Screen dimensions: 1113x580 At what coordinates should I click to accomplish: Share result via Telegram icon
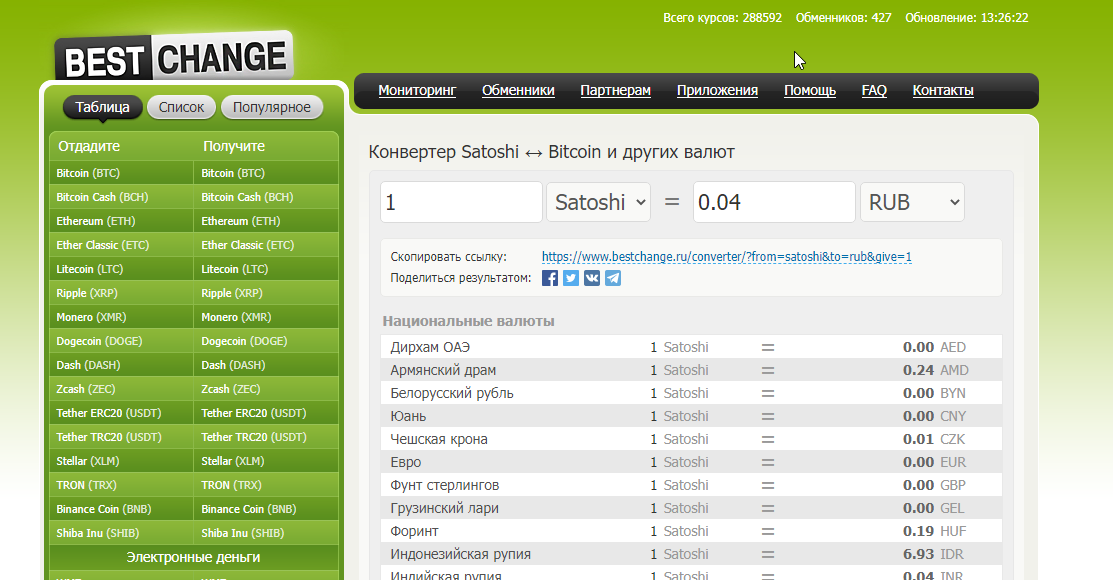tap(613, 278)
